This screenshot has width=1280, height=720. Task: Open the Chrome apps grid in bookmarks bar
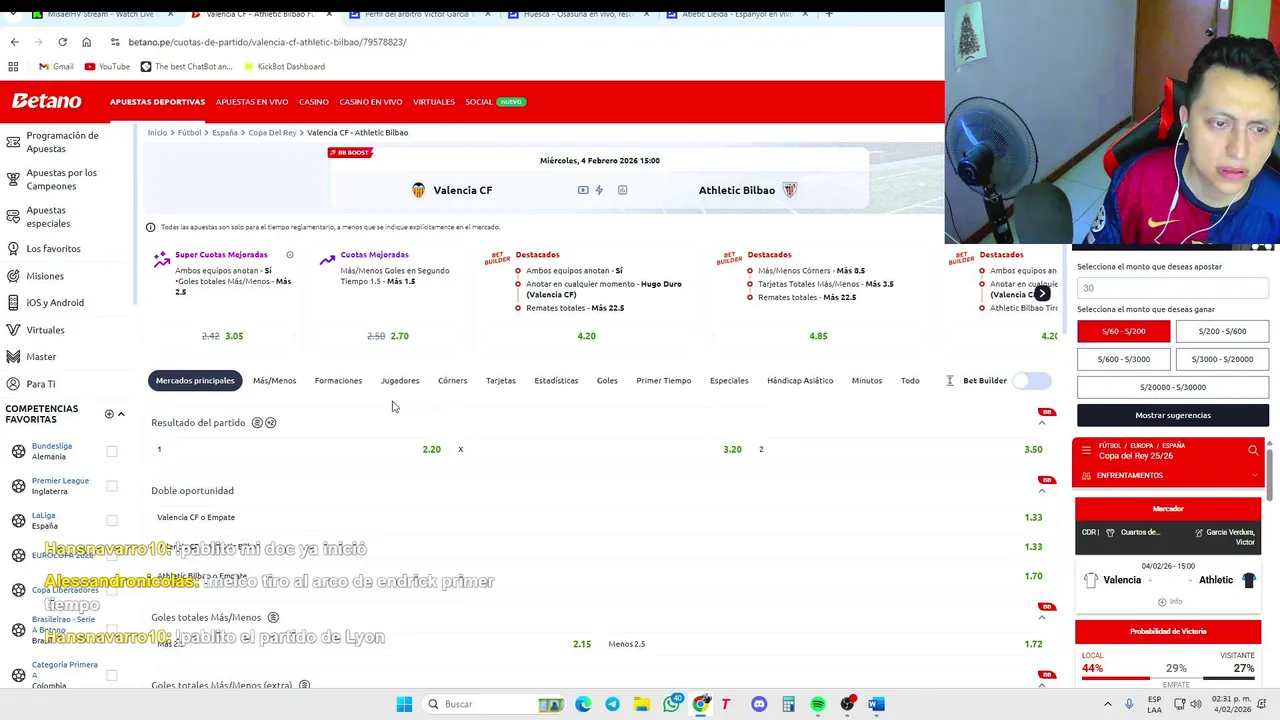tap(13, 66)
